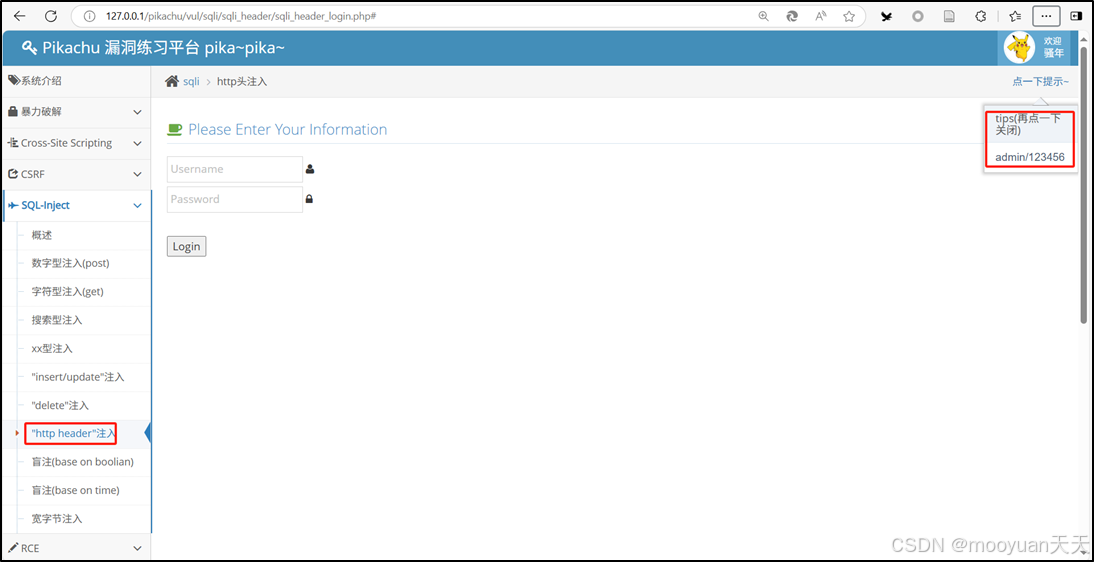Viewport: 1094px width, 562px height.
Task: Open the zoom magnifier icon in address bar
Action: coord(763,15)
